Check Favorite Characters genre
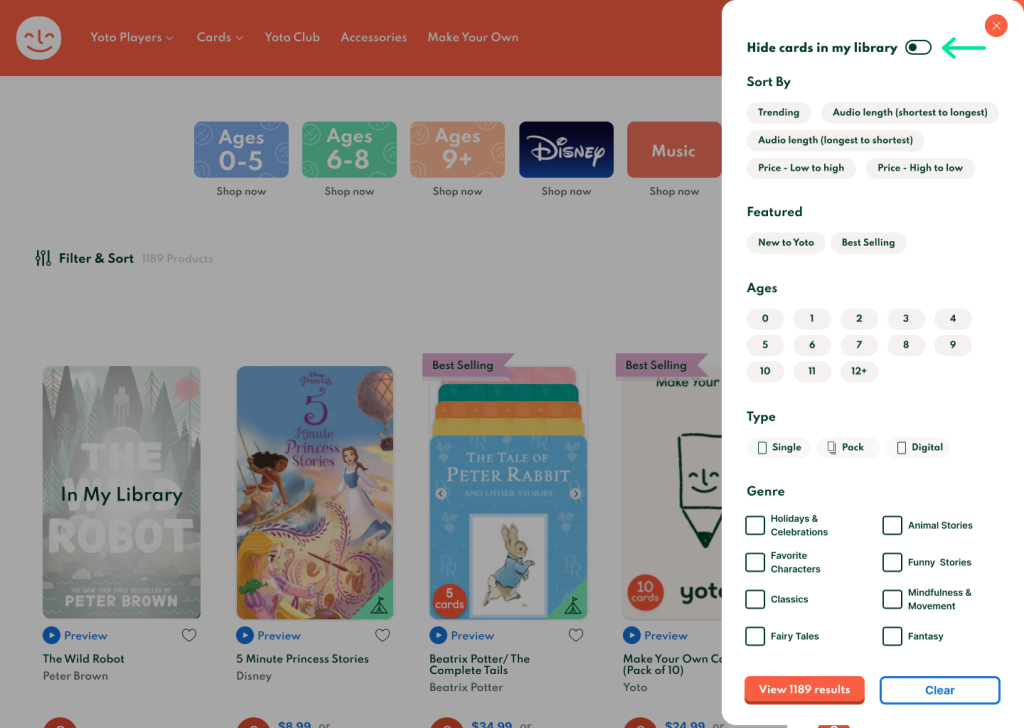Image resolution: width=1024 pixels, height=728 pixels. point(755,562)
